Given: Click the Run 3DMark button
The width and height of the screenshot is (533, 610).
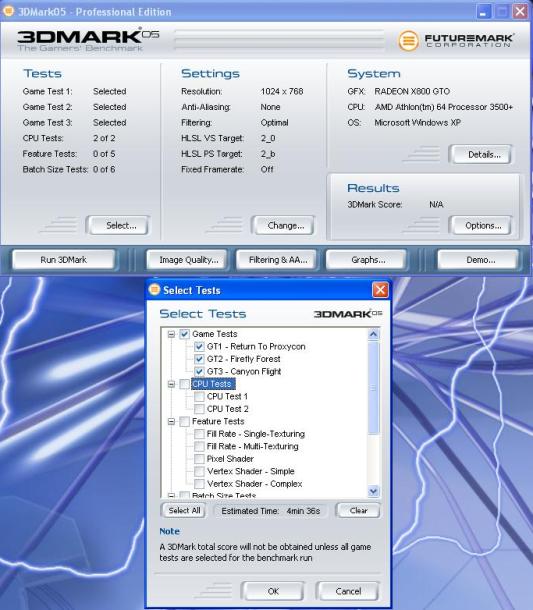Looking at the screenshot, I should coord(64,259).
